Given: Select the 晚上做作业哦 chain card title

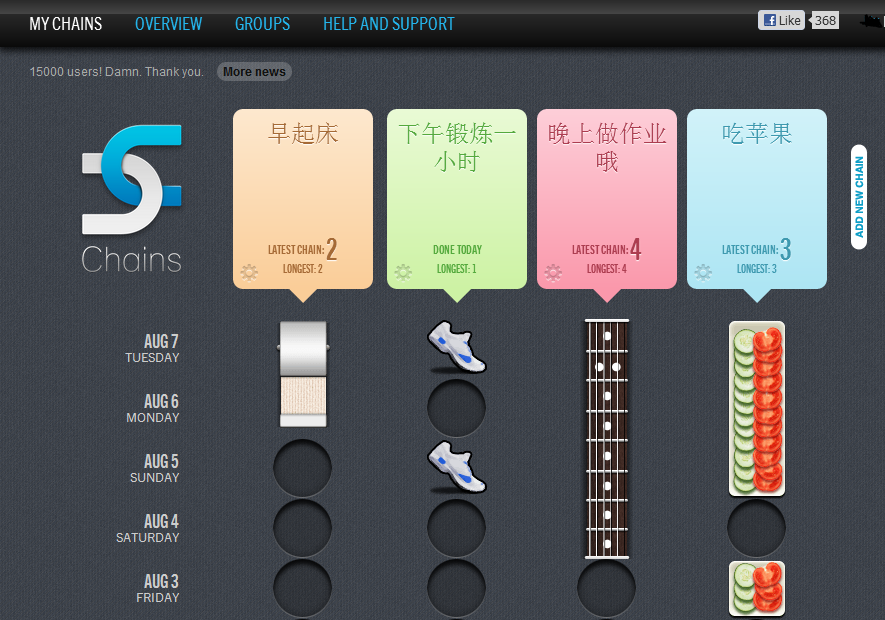Looking at the screenshot, I should (x=607, y=147).
